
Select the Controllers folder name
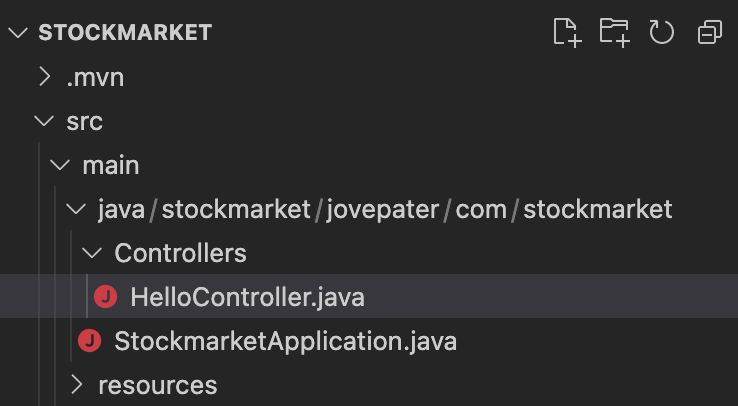180,253
